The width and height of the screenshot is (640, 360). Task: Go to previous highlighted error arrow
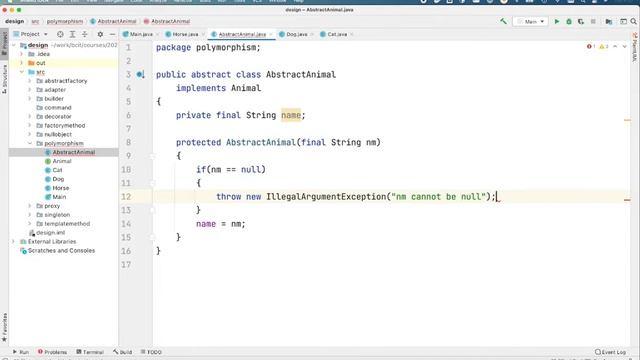tap(615, 47)
